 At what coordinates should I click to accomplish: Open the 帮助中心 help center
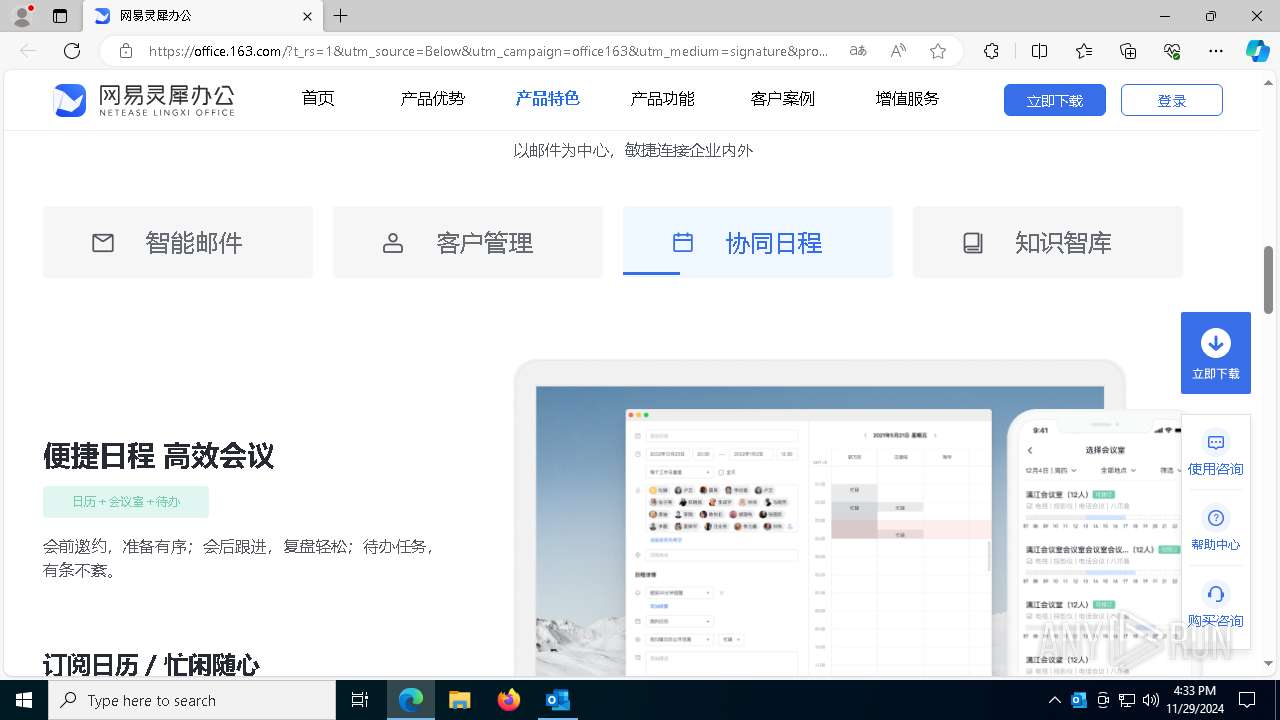[1216, 530]
